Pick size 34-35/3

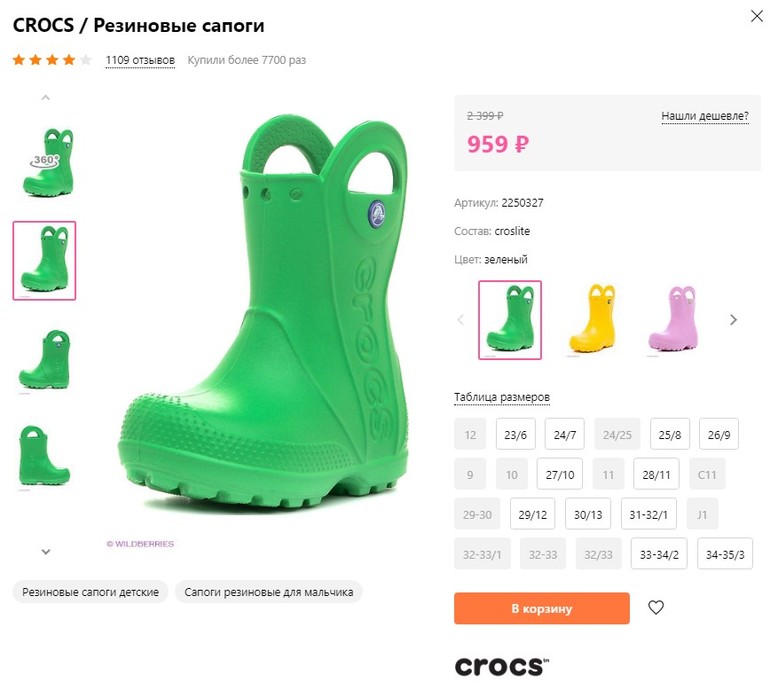tap(727, 553)
